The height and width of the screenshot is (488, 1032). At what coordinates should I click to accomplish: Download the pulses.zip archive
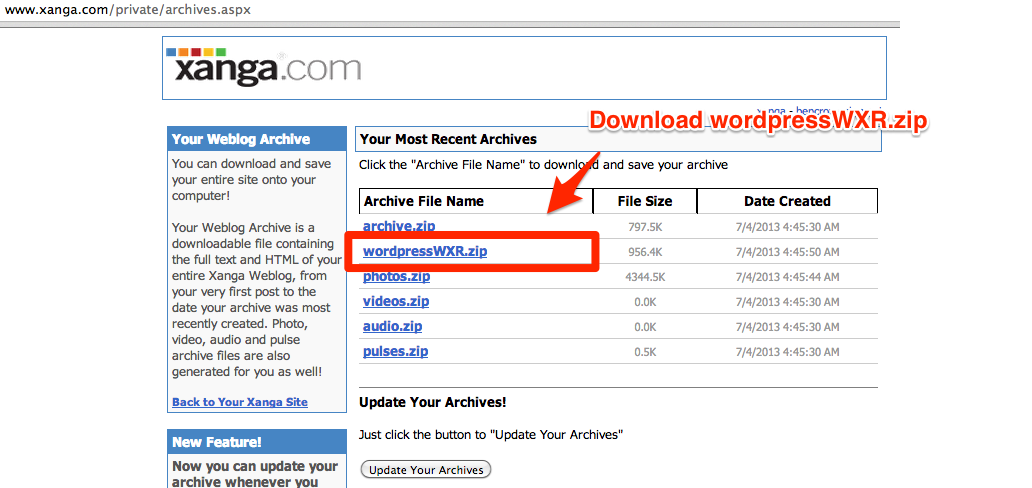tap(395, 351)
